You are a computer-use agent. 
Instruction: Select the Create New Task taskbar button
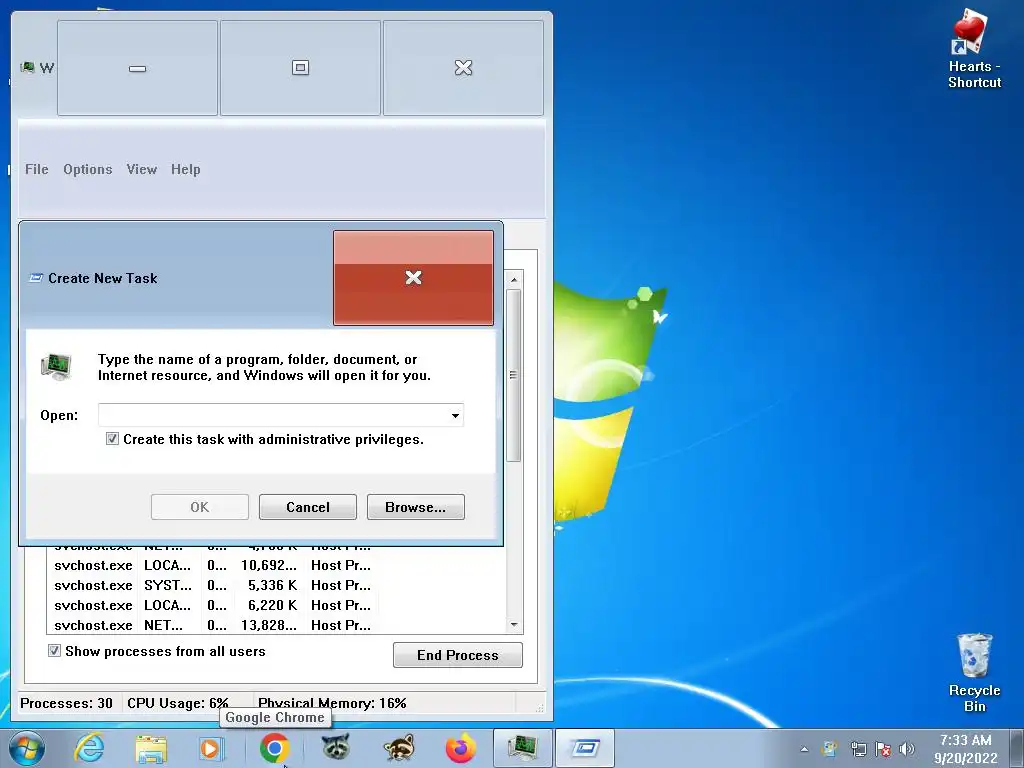pos(585,748)
